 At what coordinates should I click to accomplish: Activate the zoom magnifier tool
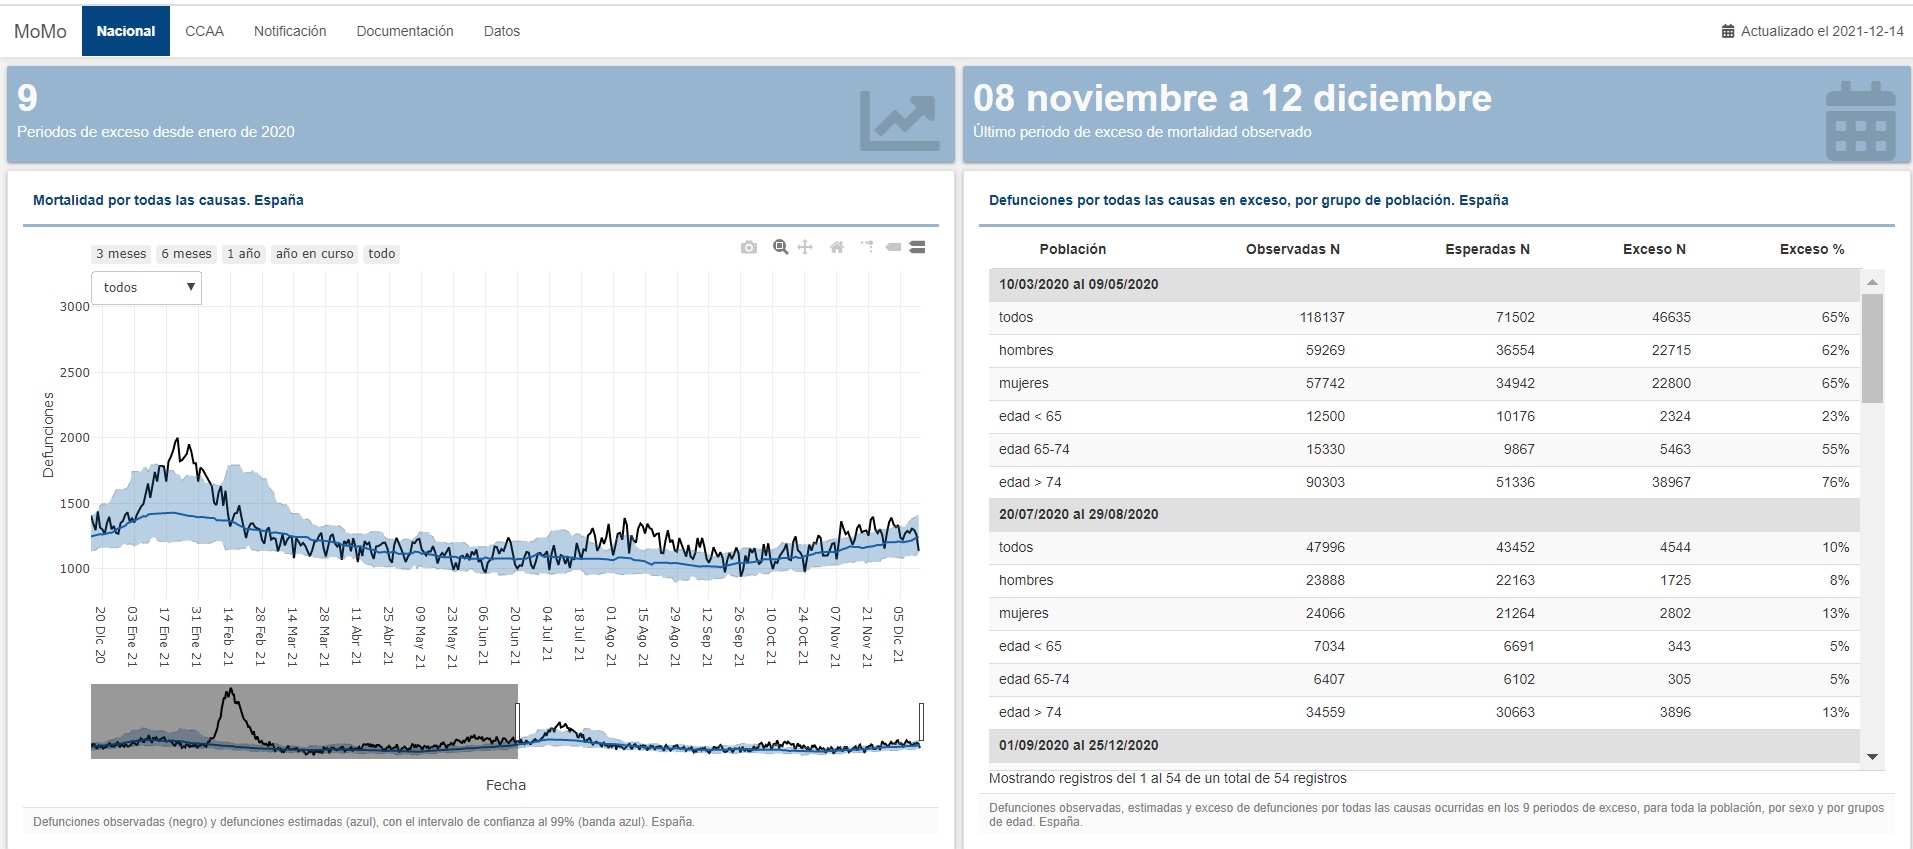780,247
